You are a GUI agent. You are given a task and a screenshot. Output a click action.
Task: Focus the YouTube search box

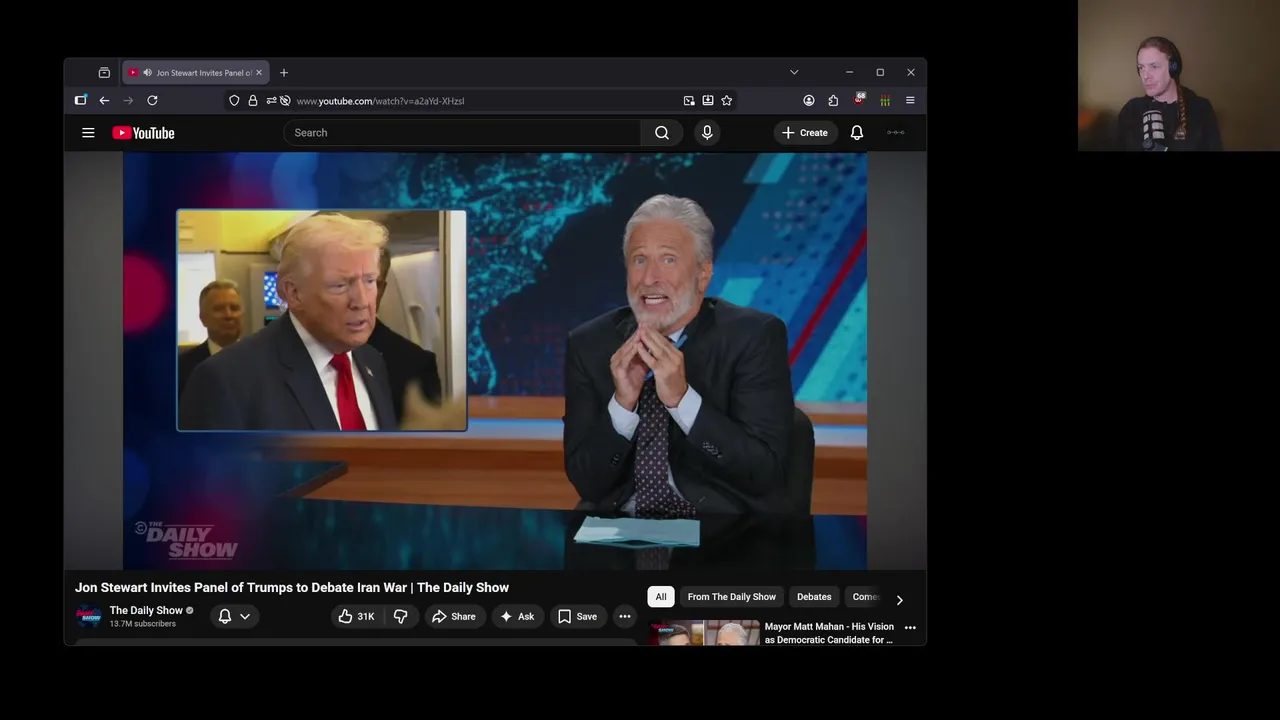462,133
